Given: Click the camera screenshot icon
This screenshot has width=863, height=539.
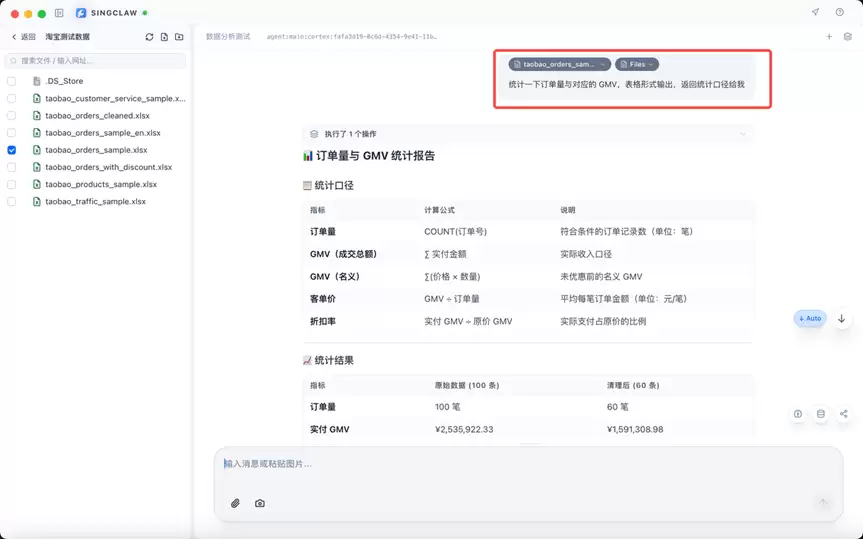Looking at the screenshot, I should [260, 503].
